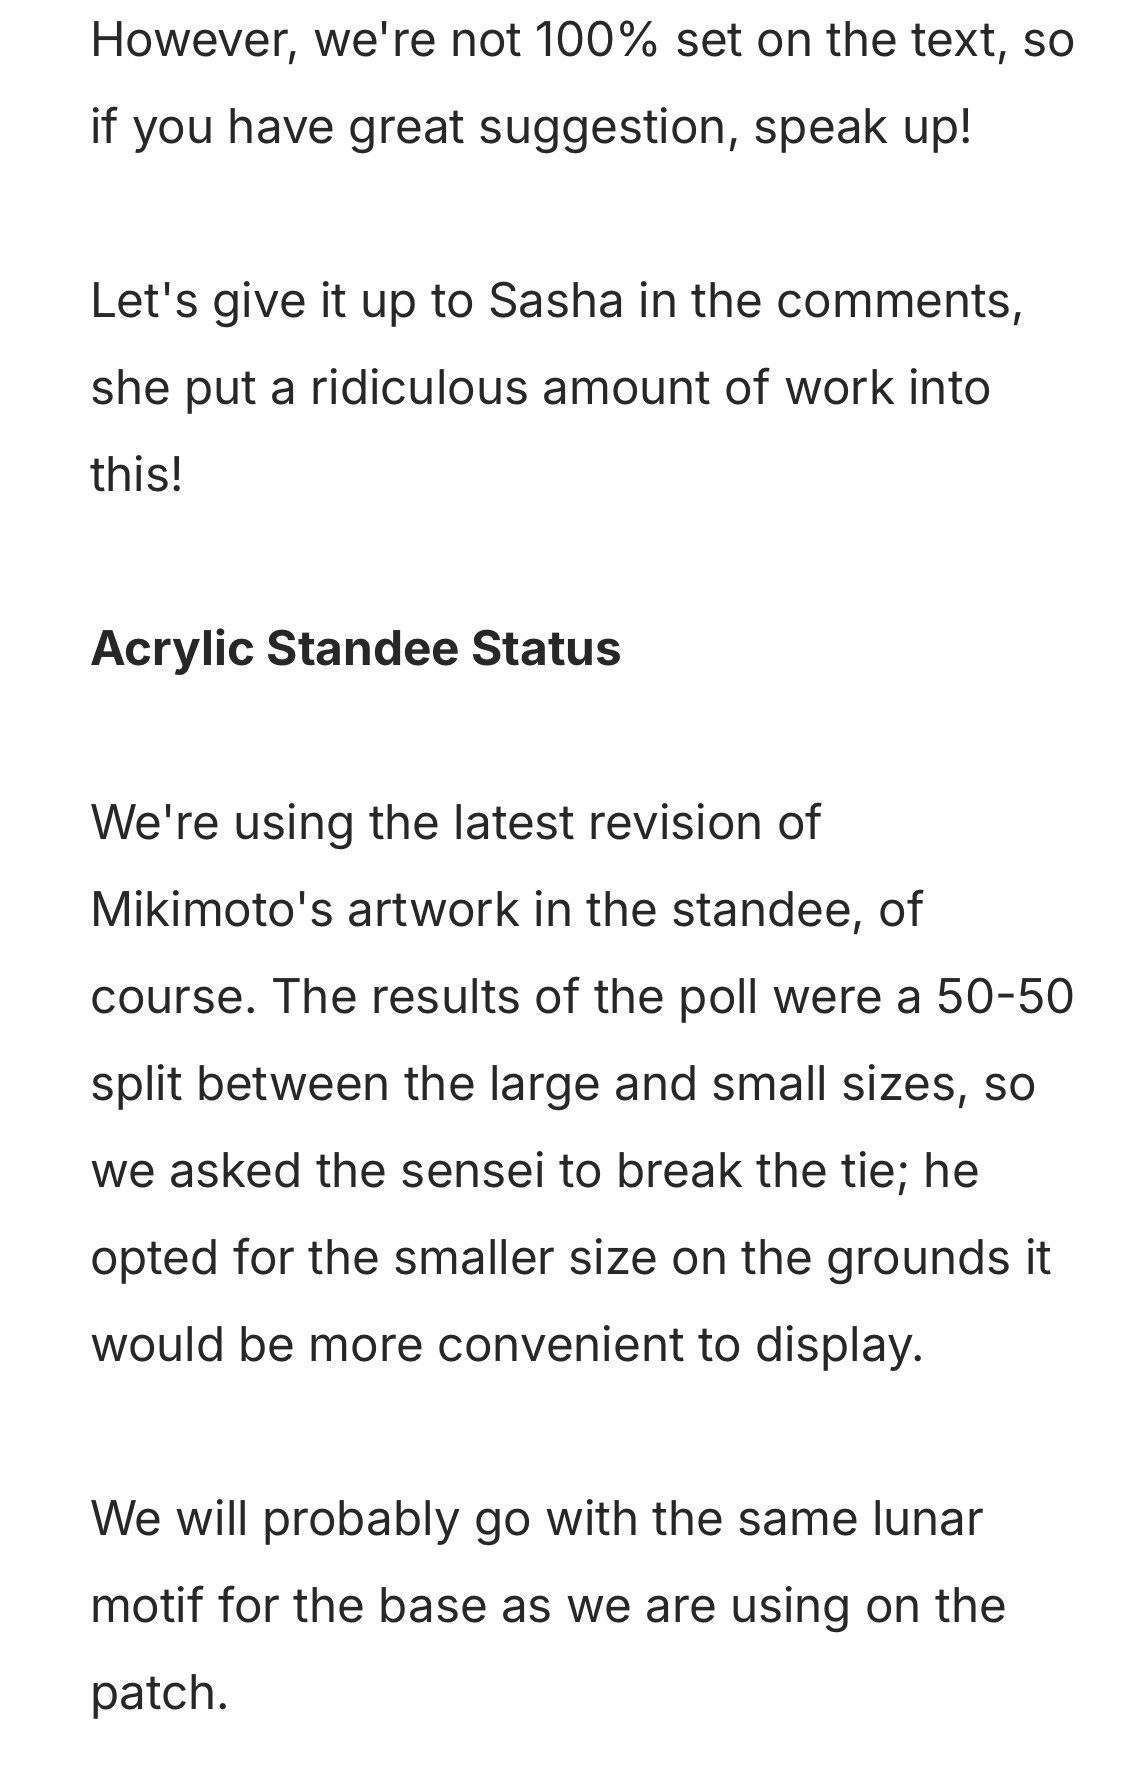Click the "Acrylic Standee Status" heading
The height and width of the screenshot is (1765, 1148).
[x=355, y=648]
